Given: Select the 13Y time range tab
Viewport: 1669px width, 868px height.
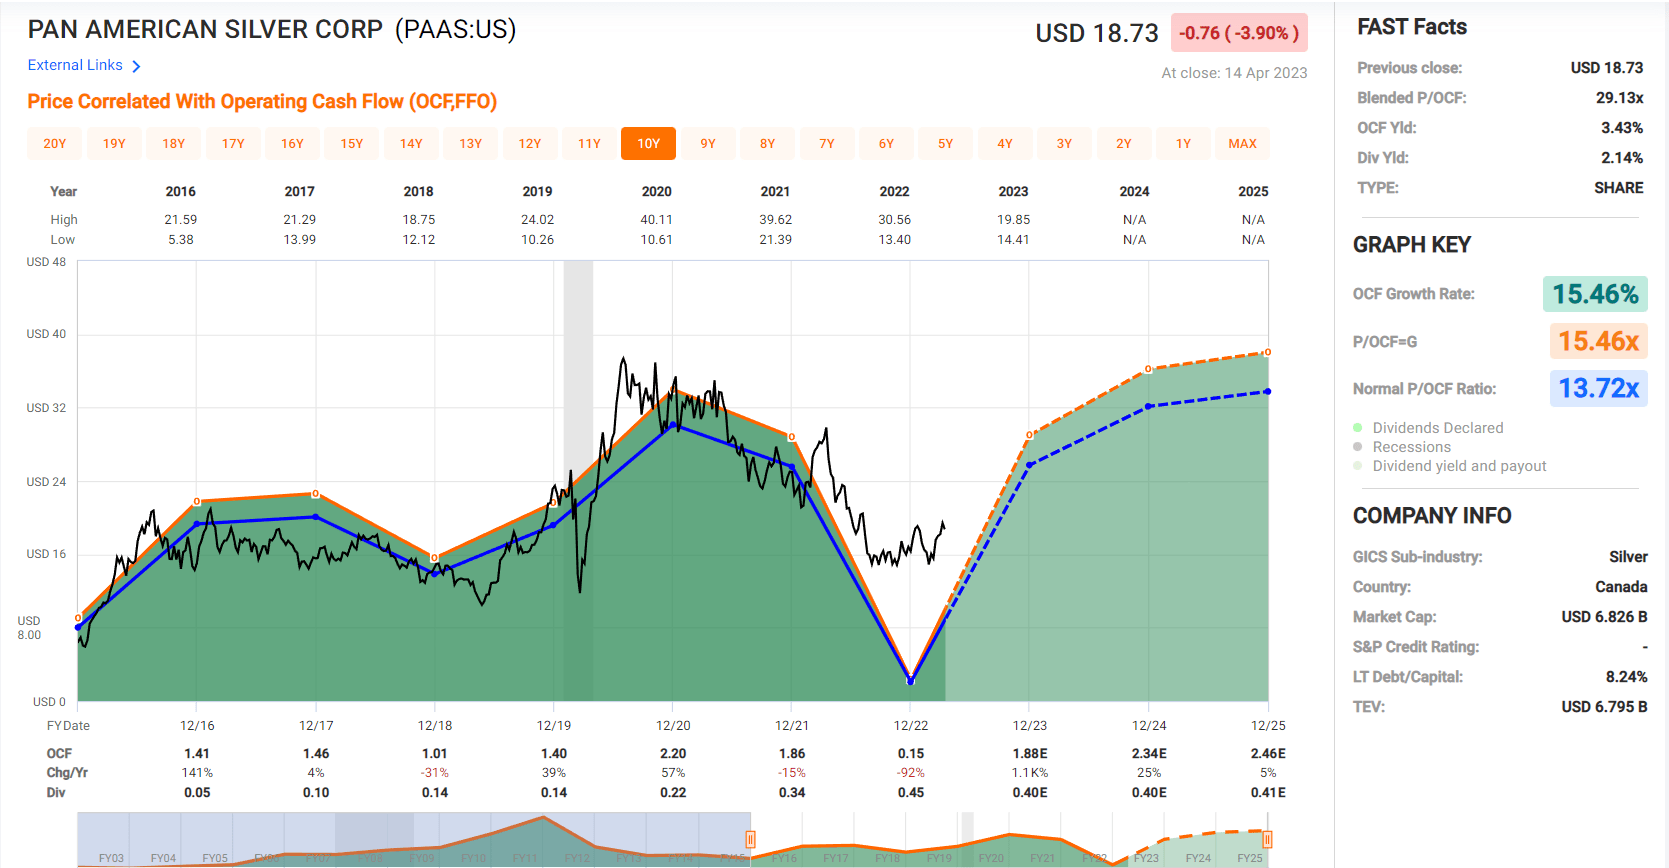Looking at the screenshot, I should (x=471, y=144).
